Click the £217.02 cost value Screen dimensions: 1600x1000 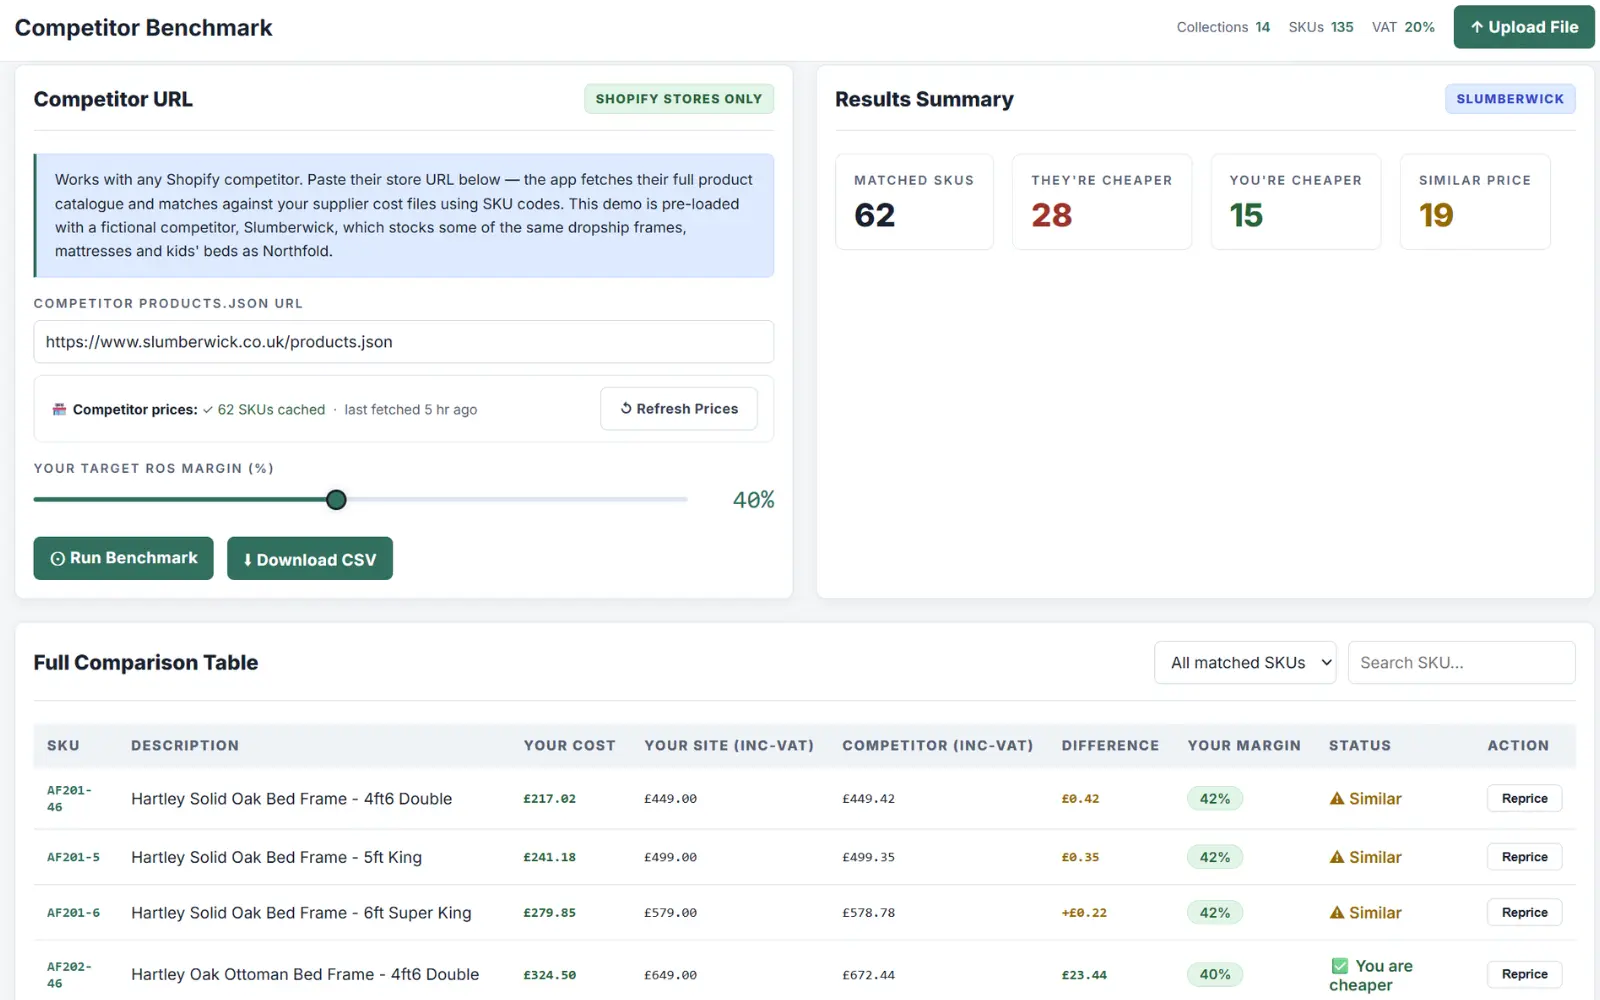coord(549,798)
